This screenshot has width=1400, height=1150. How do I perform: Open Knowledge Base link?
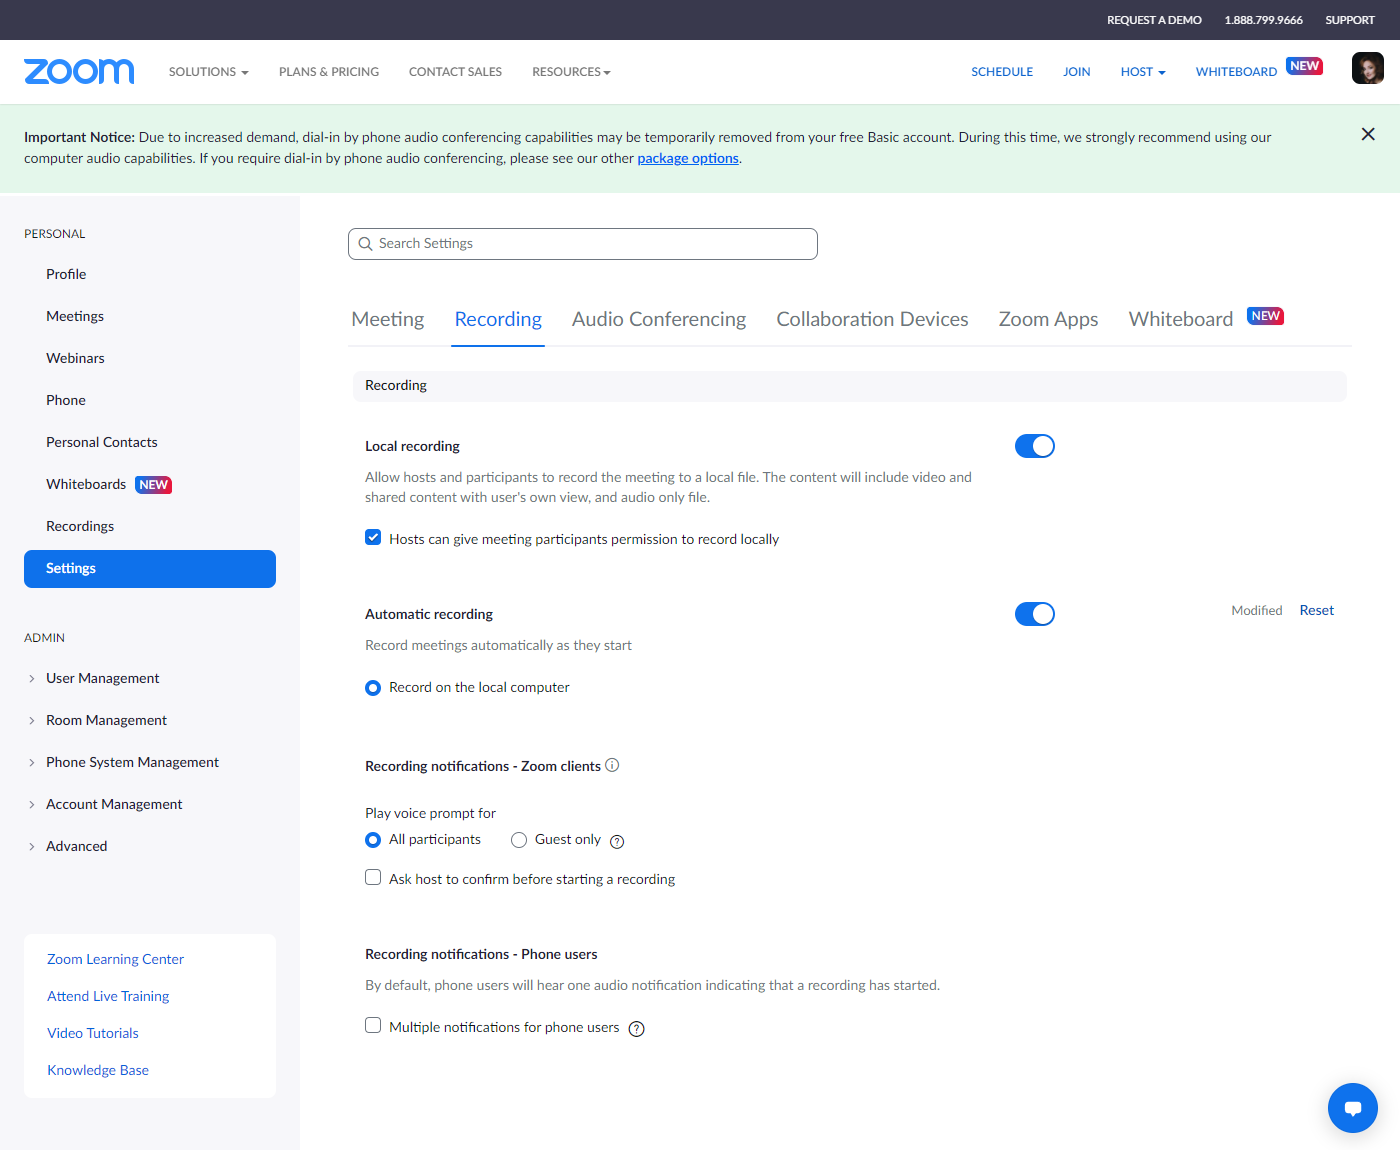[x=98, y=1070]
